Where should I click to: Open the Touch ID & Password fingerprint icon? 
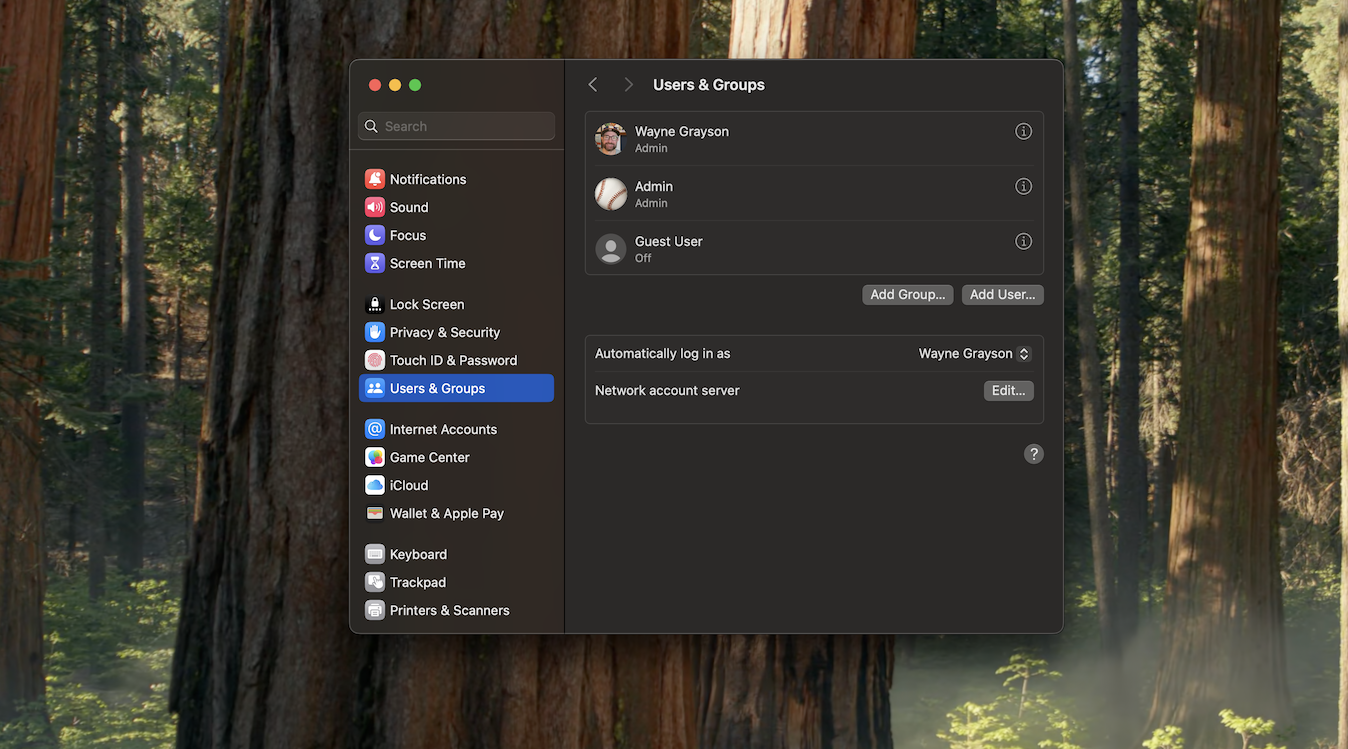(375, 360)
